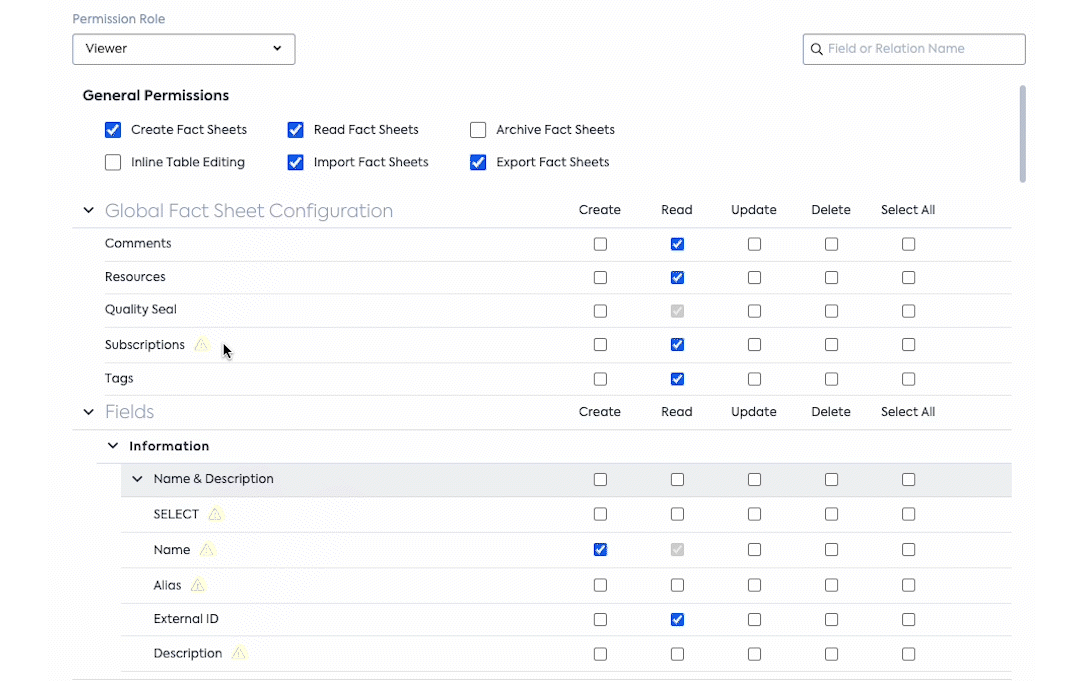Click the warning icon beside Alias
The width and height of the screenshot is (1082, 684).
[x=197, y=585]
